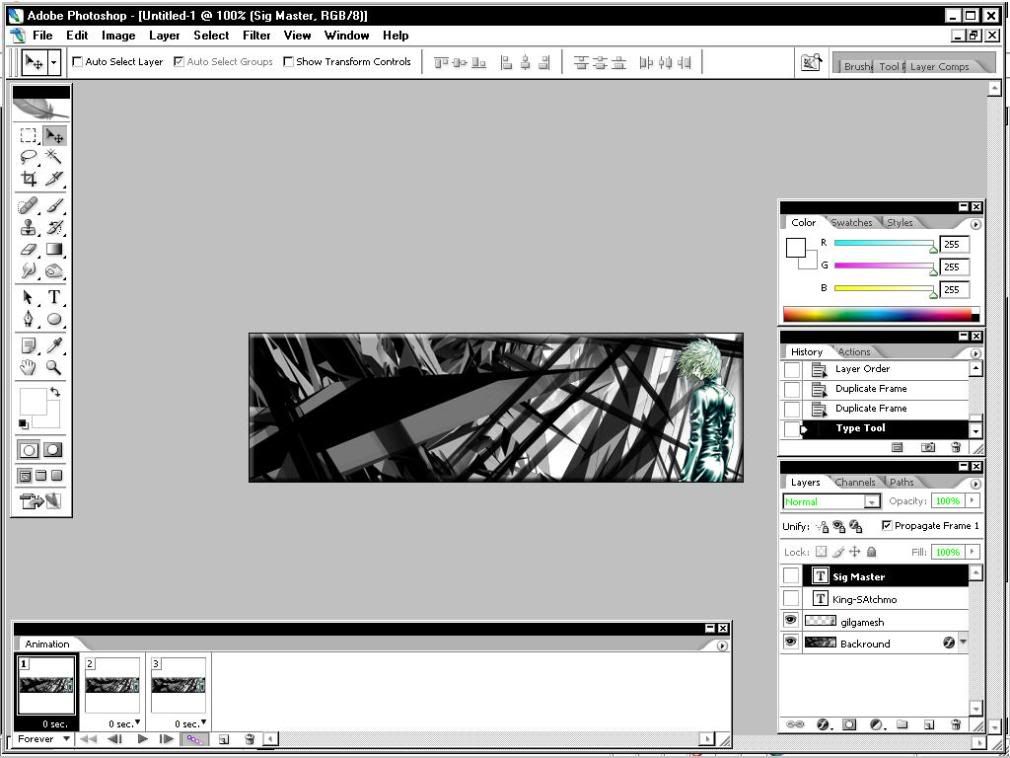
Task: Expand Backround layer effects arrow
Action: [x=963, y=642]
